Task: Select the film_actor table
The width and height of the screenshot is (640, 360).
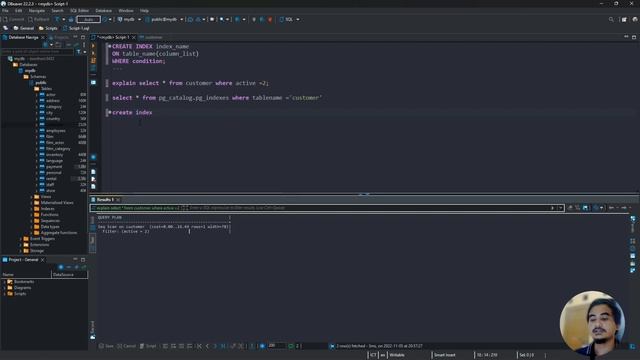Action: click(x=55, y=142)
